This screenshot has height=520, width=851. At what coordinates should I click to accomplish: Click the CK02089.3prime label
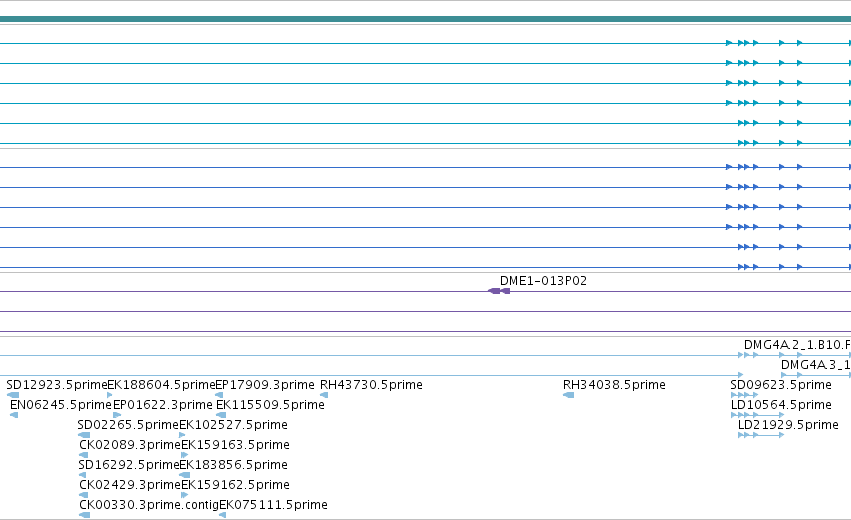[x=130, y=445]
